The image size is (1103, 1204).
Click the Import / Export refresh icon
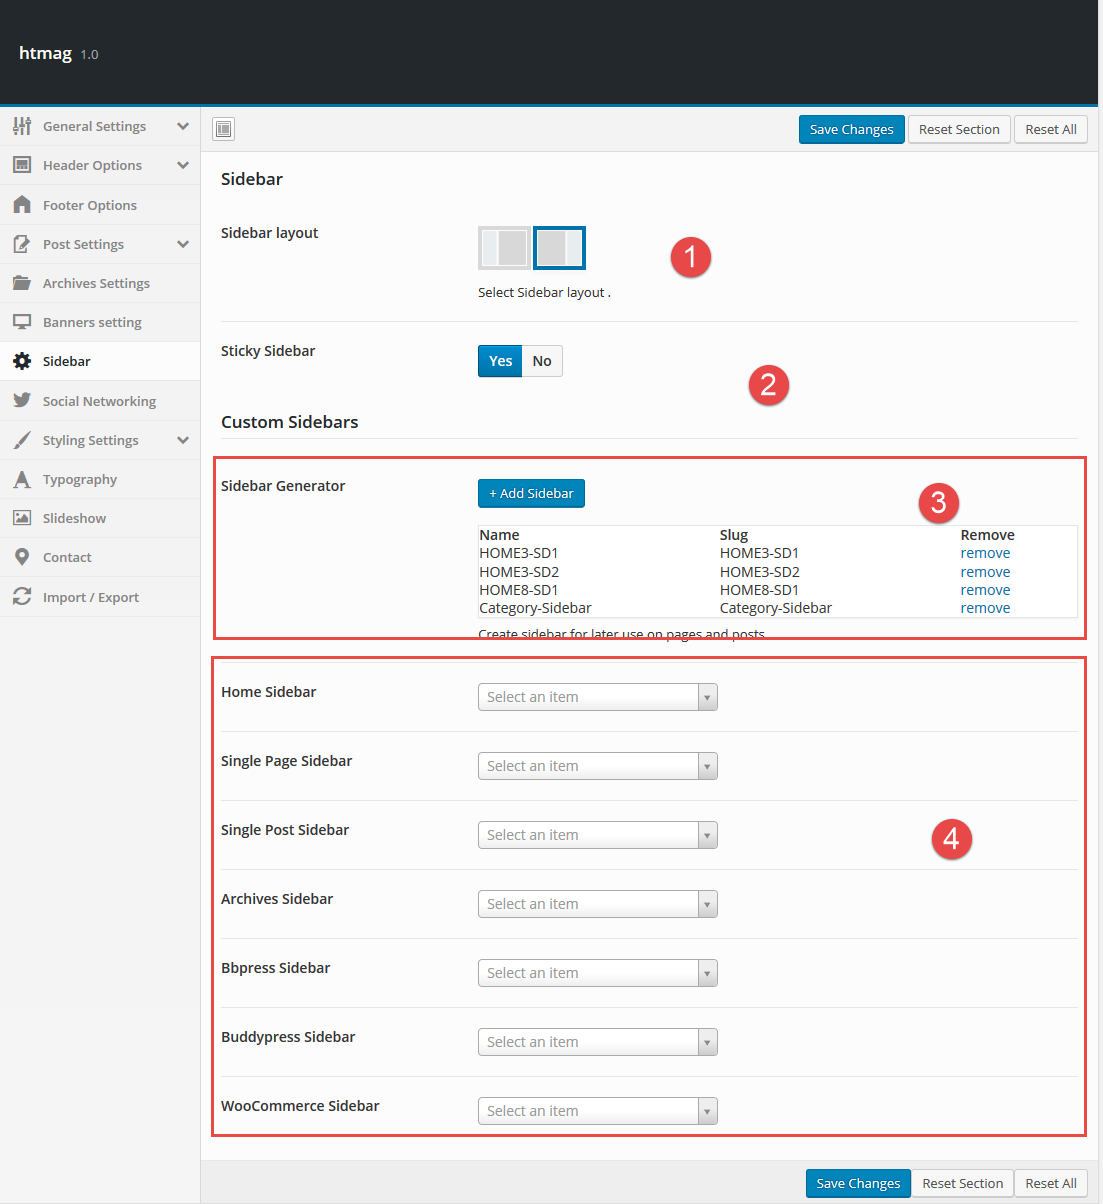pyautogui.click(x=22, y=597)
